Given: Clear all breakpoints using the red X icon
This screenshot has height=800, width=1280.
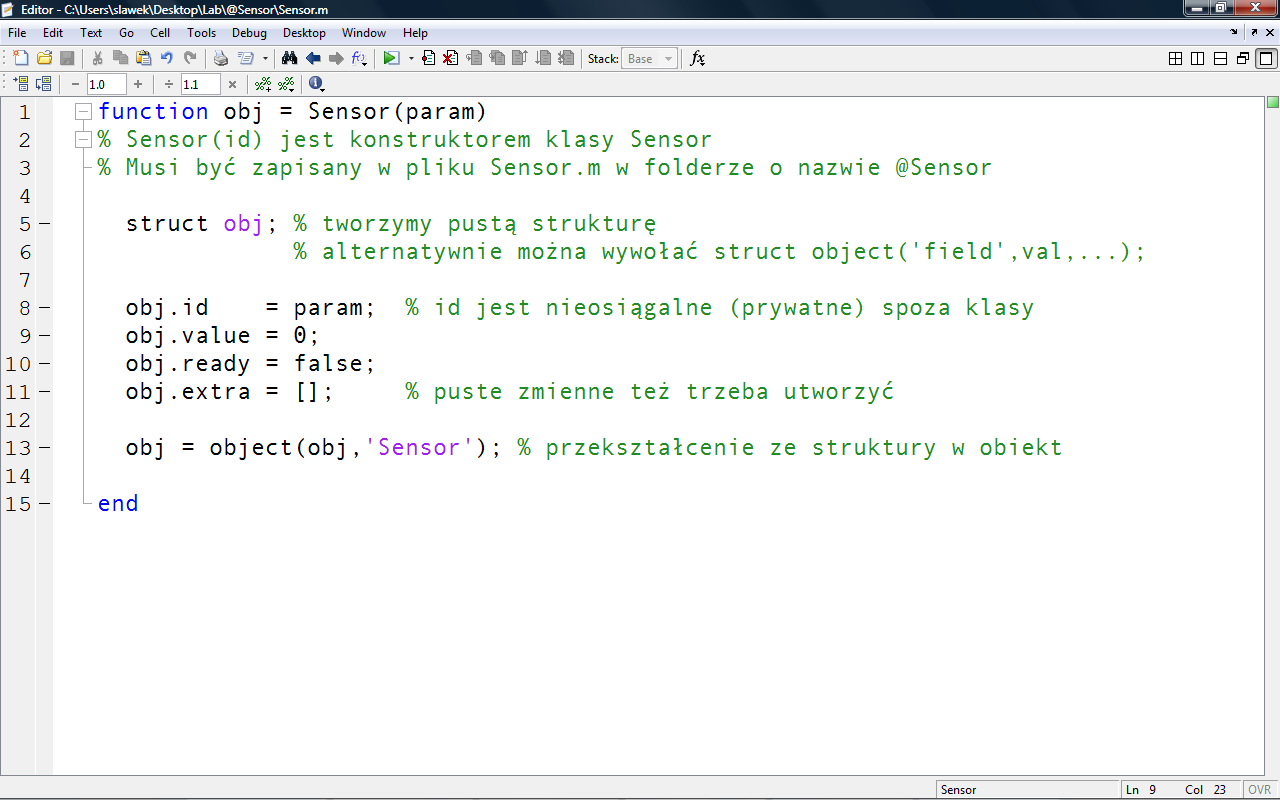Looking at the screenshot, I should (451, 59).
